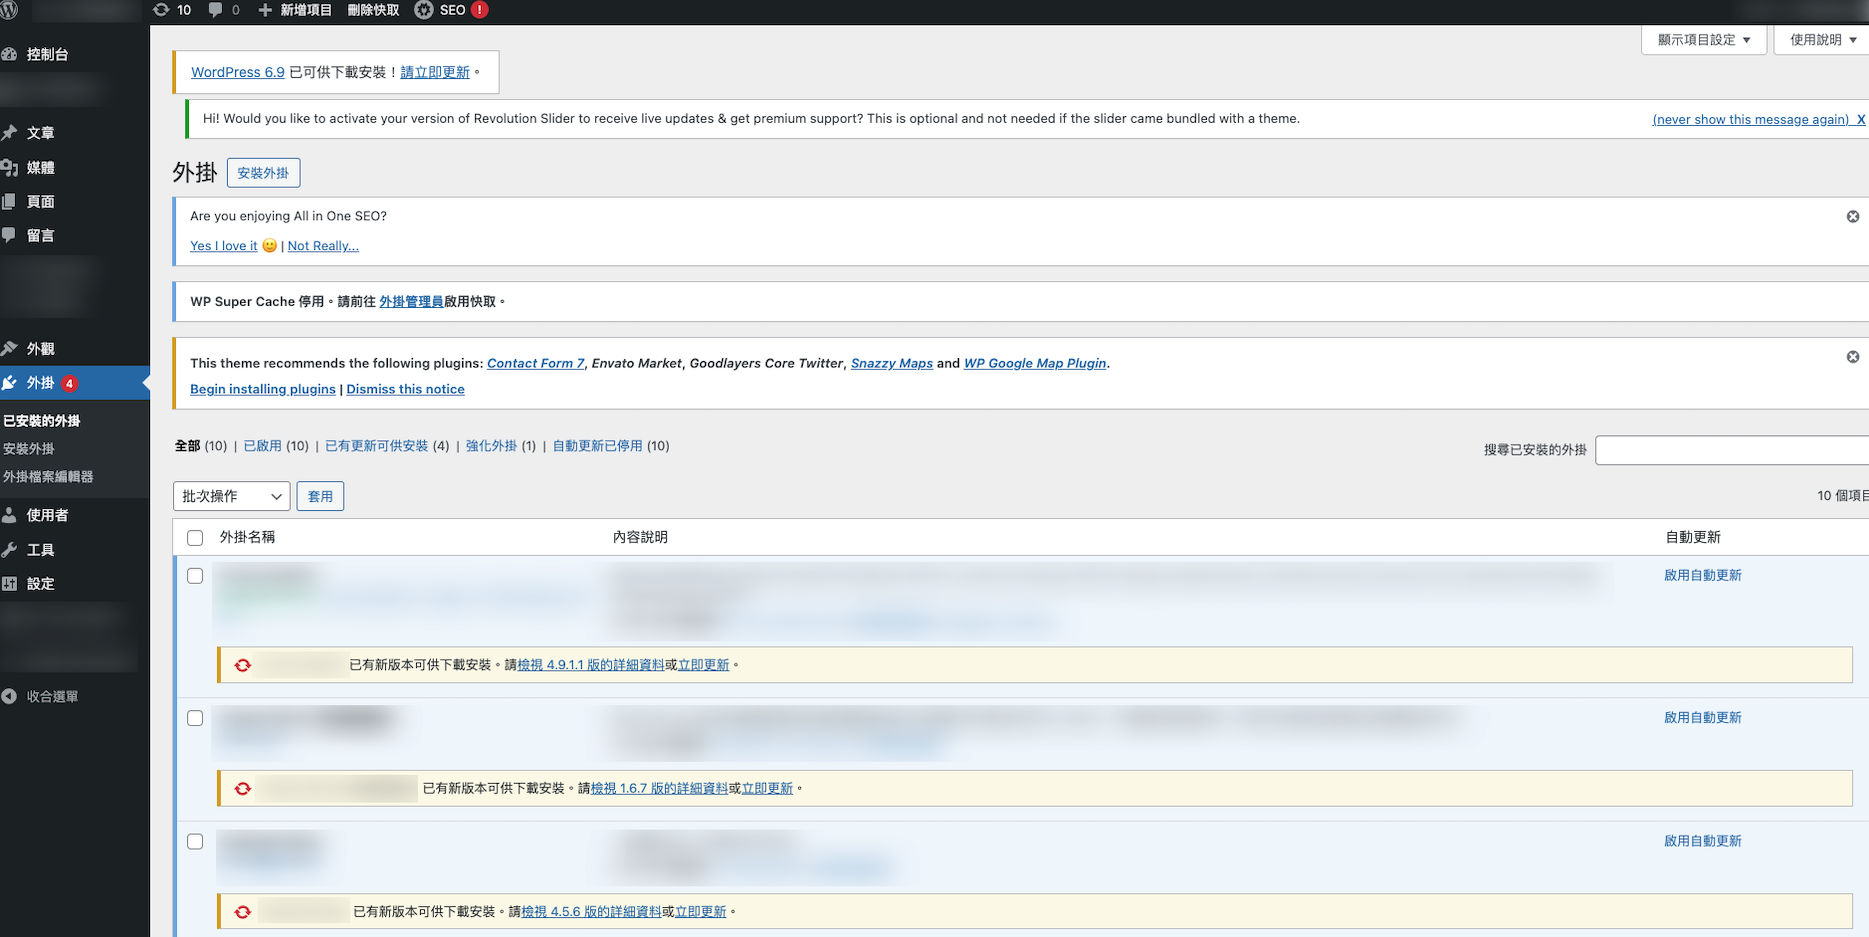The width and height of the screenshot is (1869, 937).
Task: Click the WordPress logo in admin bar
Action: tap(9, 10)
